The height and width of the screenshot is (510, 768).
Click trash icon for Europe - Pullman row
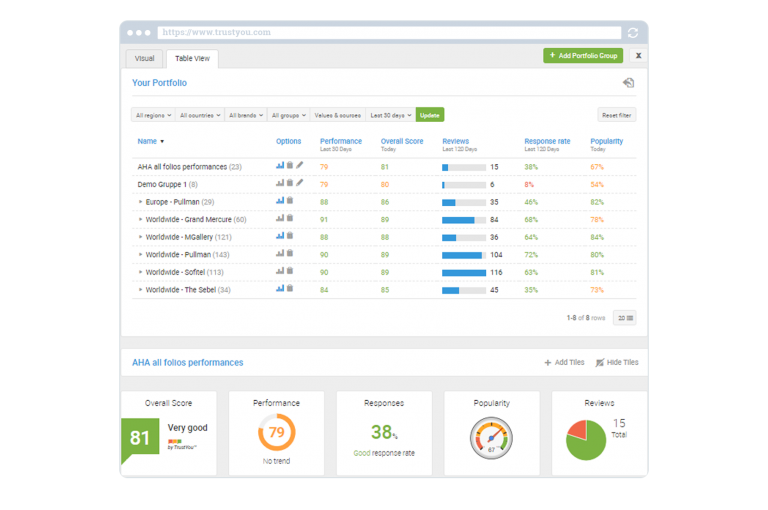coord(290,201)
